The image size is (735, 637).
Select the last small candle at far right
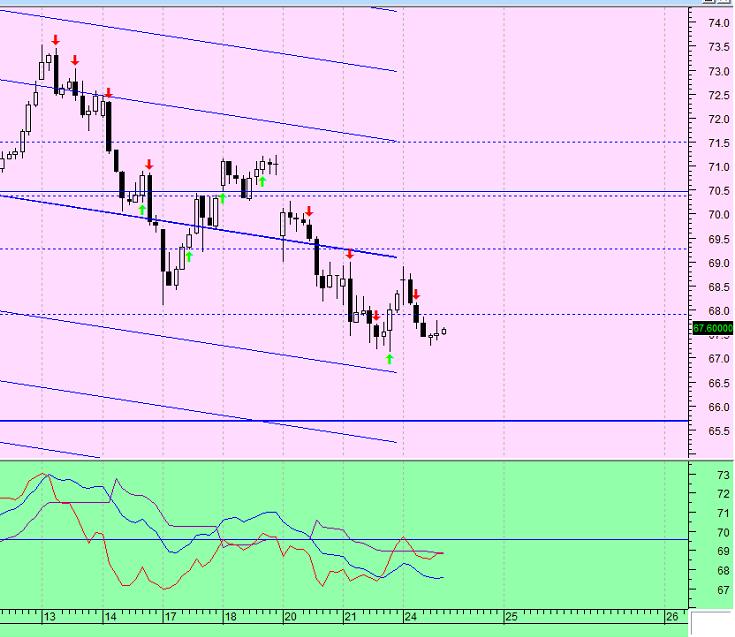[x=444, y=331]
